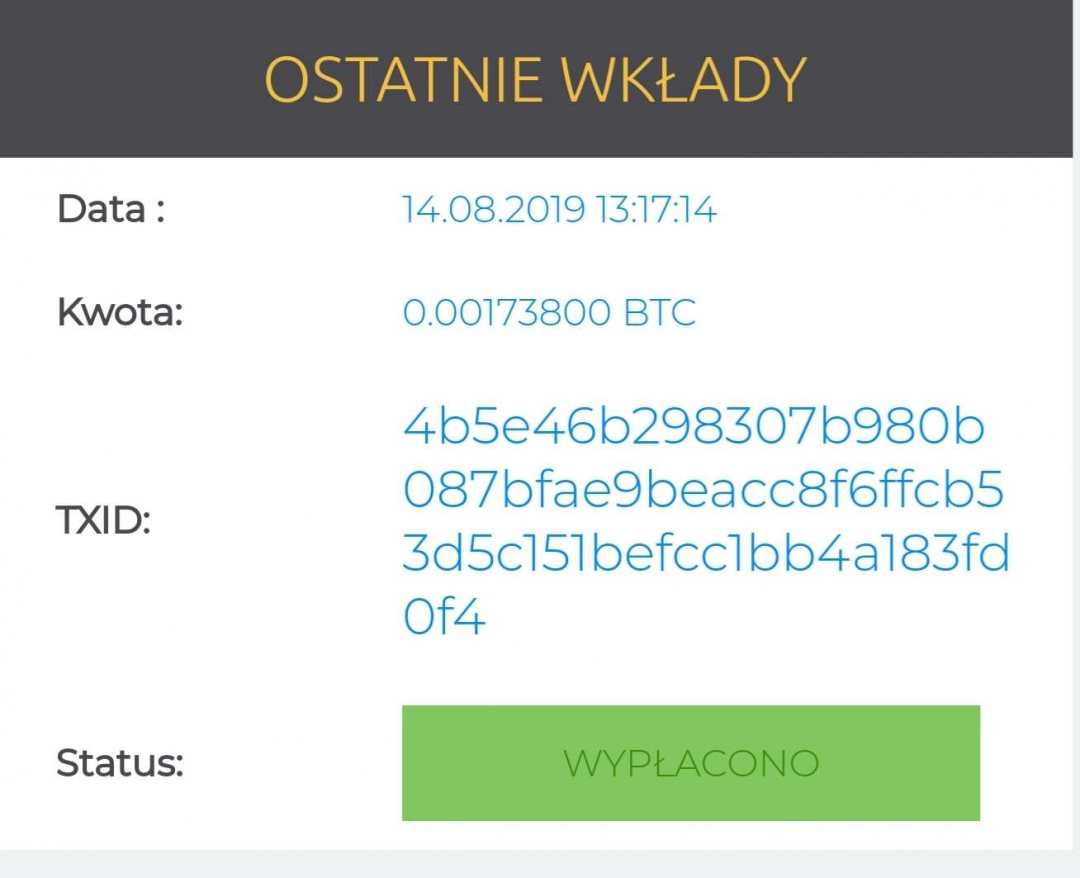The height and width of the screenshot is (878, 1080).
Task: Select the amount 0.00173800 BTC
Action: click(x=551, y=312)
